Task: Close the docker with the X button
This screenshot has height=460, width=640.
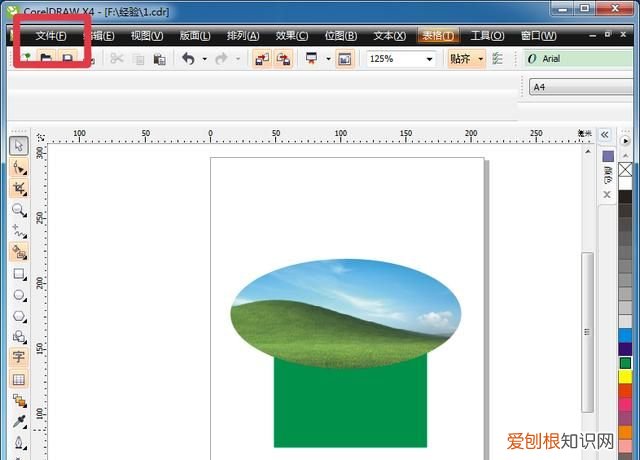Action: pos(607,195)
